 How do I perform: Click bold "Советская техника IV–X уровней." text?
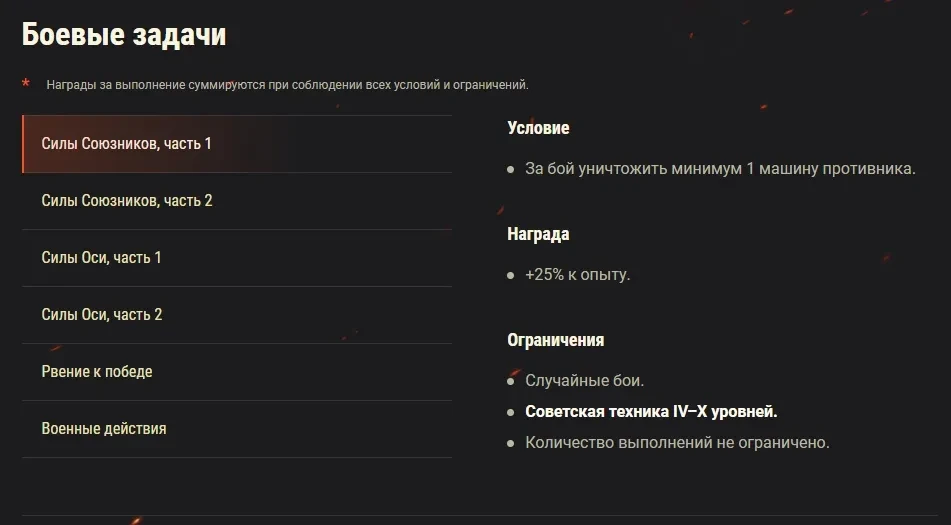651,411
